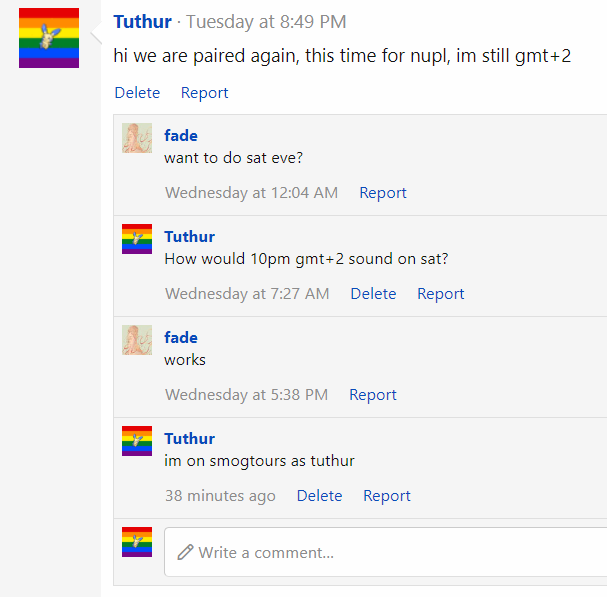Open Tuthur's profile from post header name
Image resolution: width=607 pixels, height=597 pixels.
[142, 22]
